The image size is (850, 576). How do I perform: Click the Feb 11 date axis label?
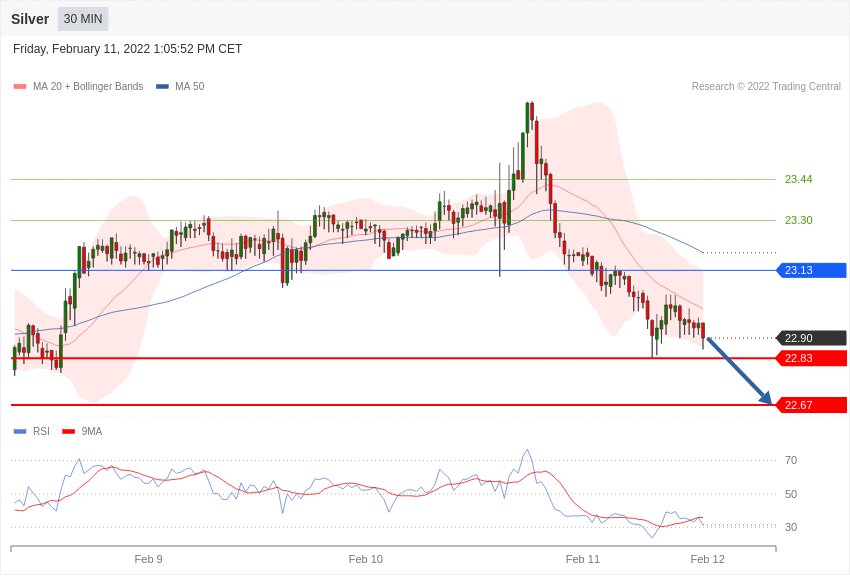pos(583,559)
